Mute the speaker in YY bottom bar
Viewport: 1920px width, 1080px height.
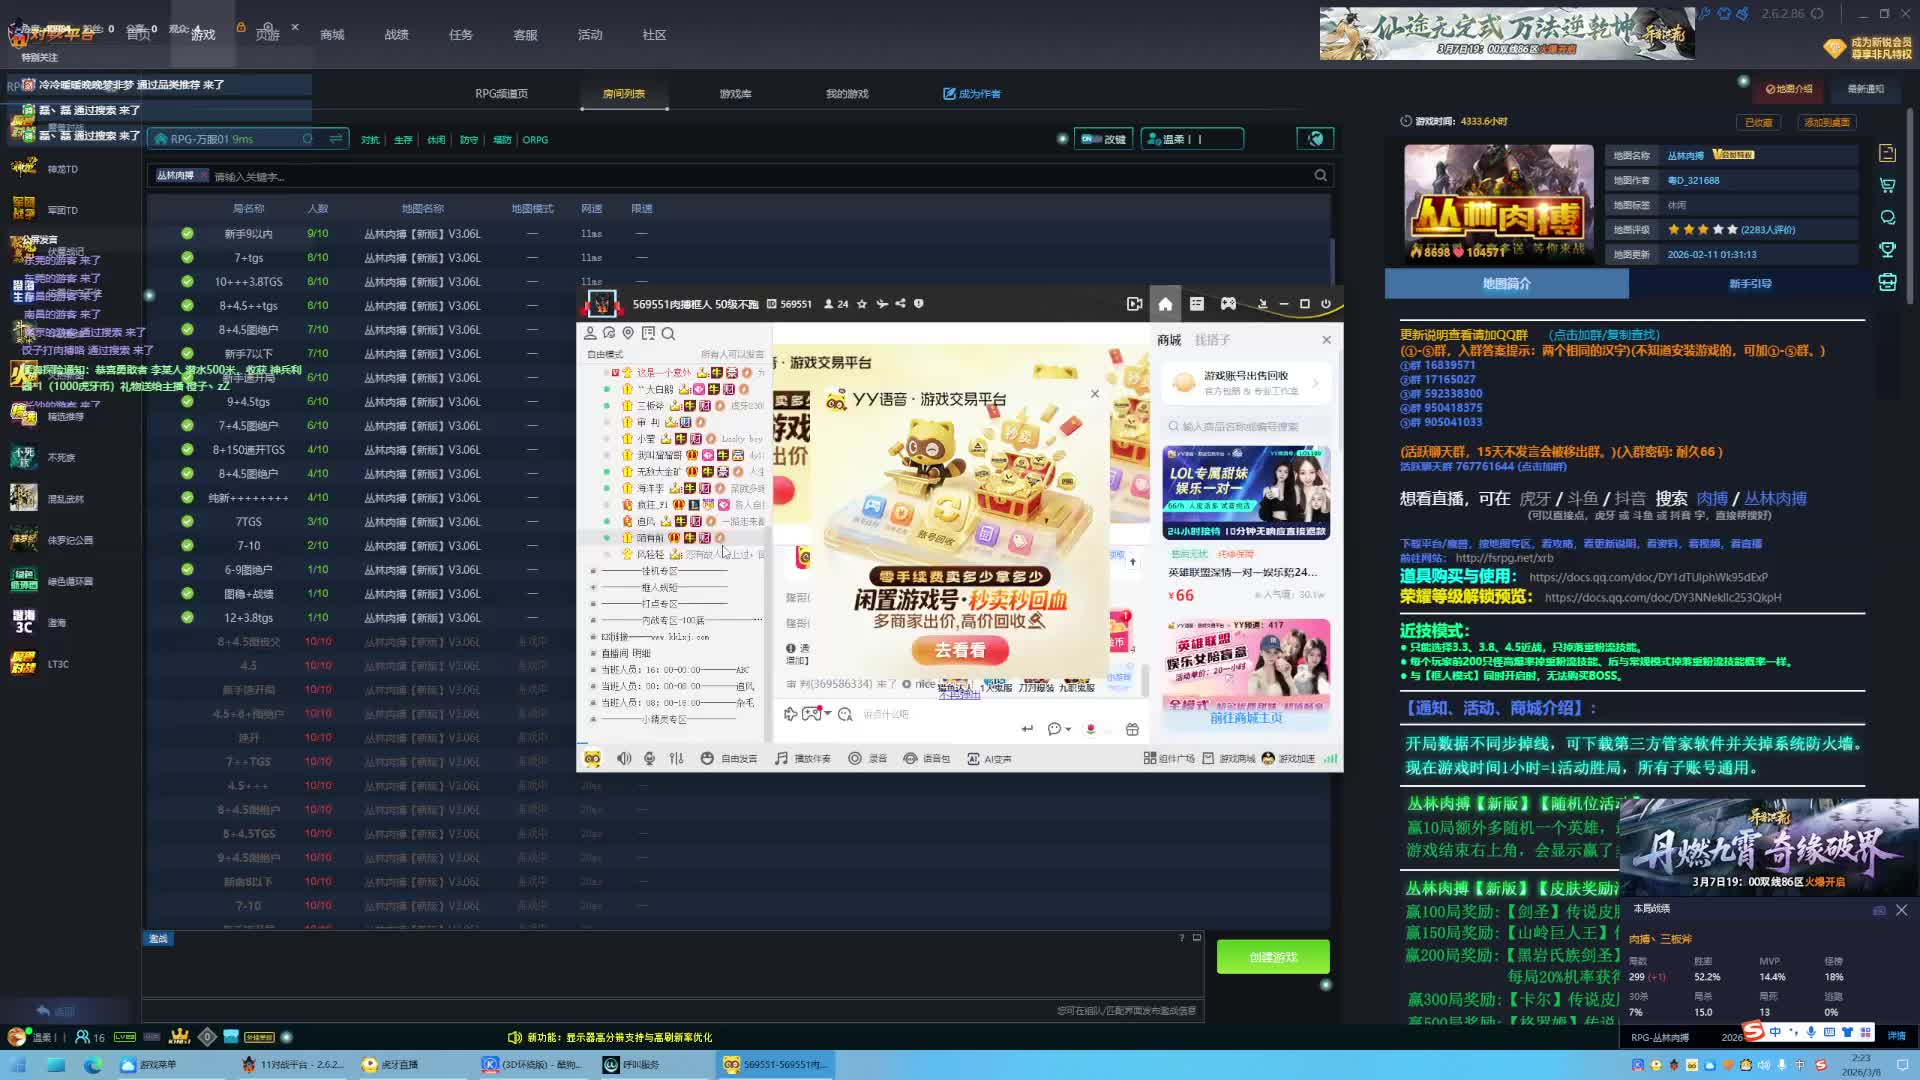624,759
